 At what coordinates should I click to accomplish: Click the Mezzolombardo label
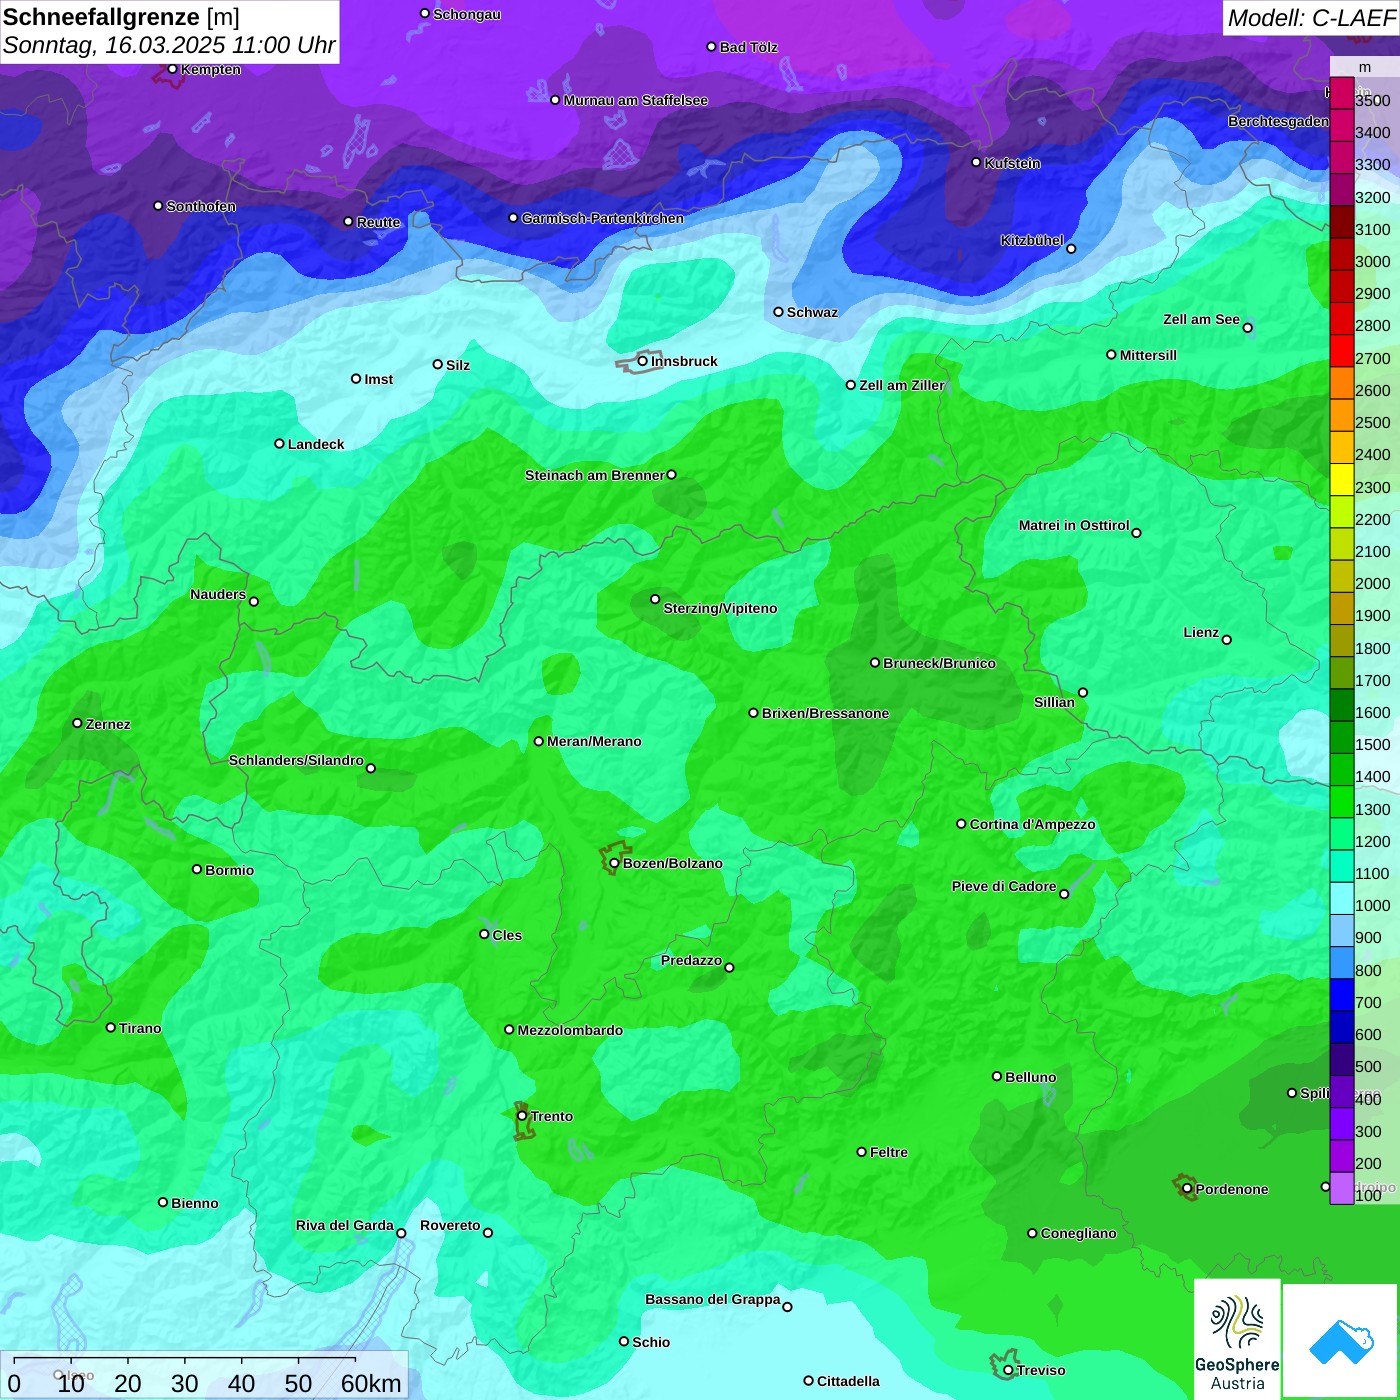pyautogui.click(x=570, y=1030)
